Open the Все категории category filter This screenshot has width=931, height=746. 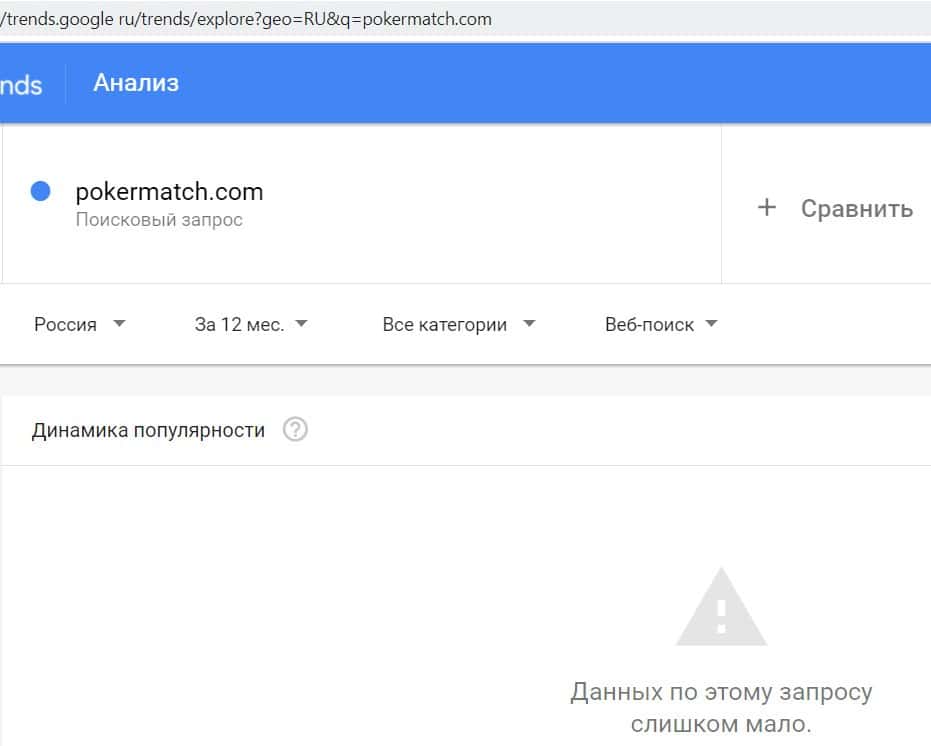point(445,324)
